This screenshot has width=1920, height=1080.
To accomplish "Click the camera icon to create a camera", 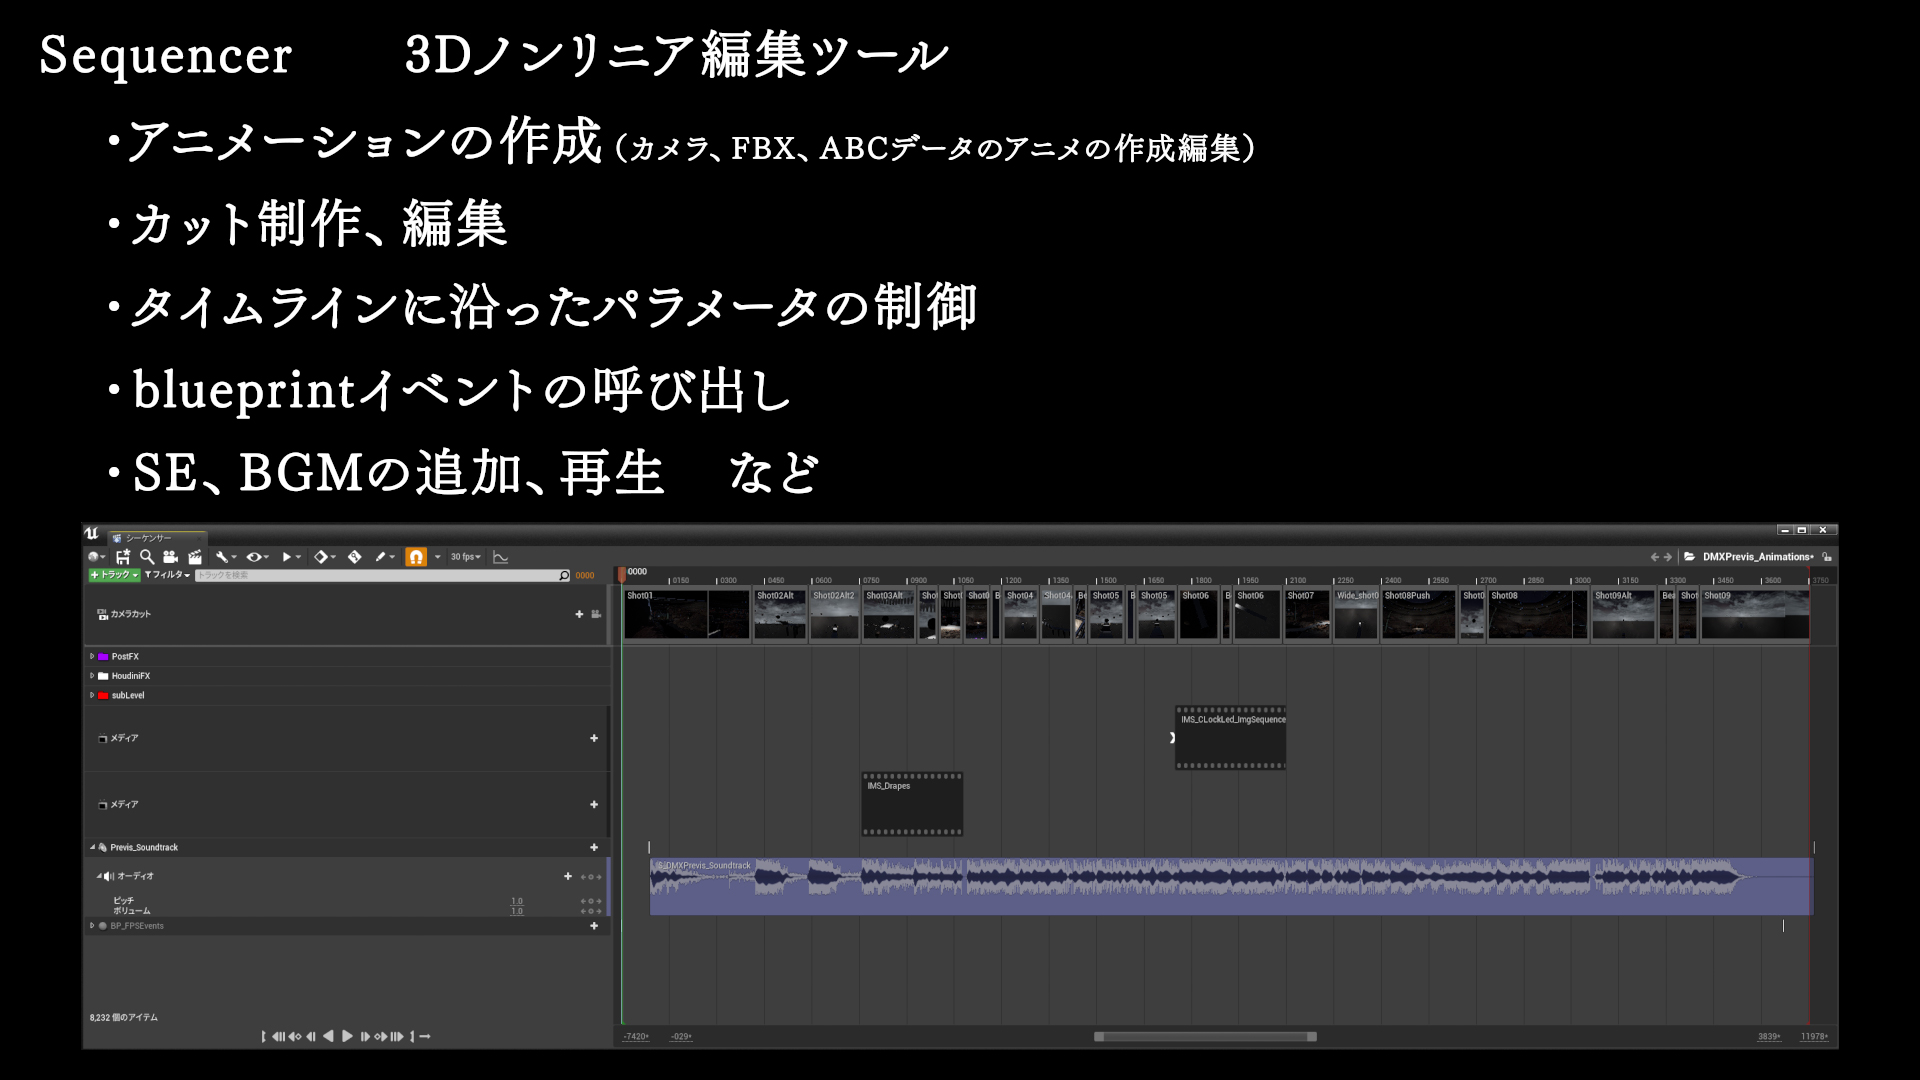I will coord(170,557).
